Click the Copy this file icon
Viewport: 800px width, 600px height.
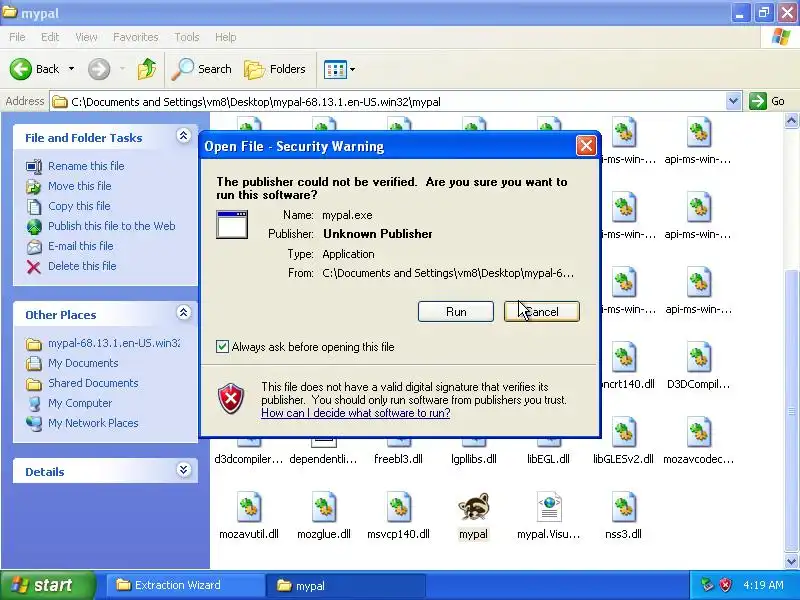coord(34,207)
